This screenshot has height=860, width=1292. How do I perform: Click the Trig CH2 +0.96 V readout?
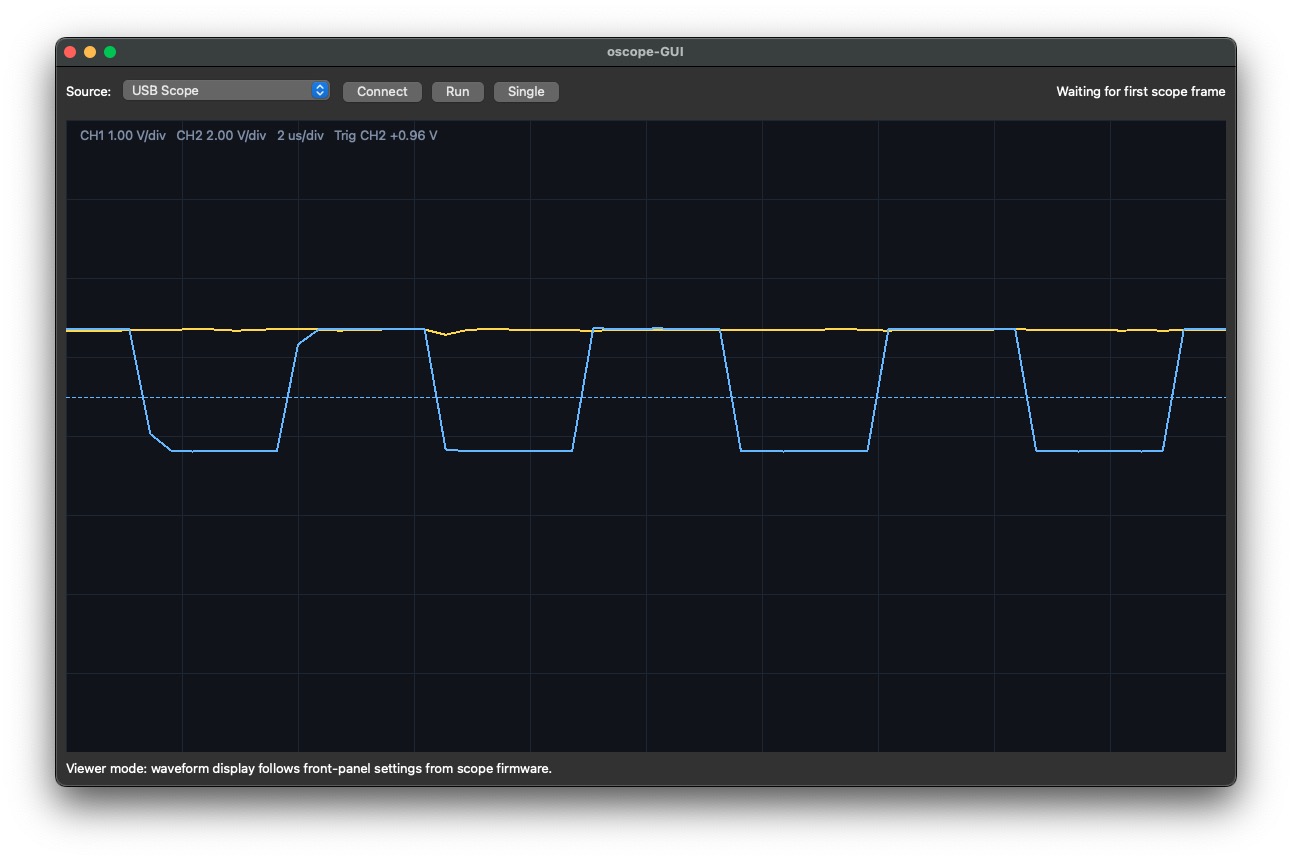point(386,136)
